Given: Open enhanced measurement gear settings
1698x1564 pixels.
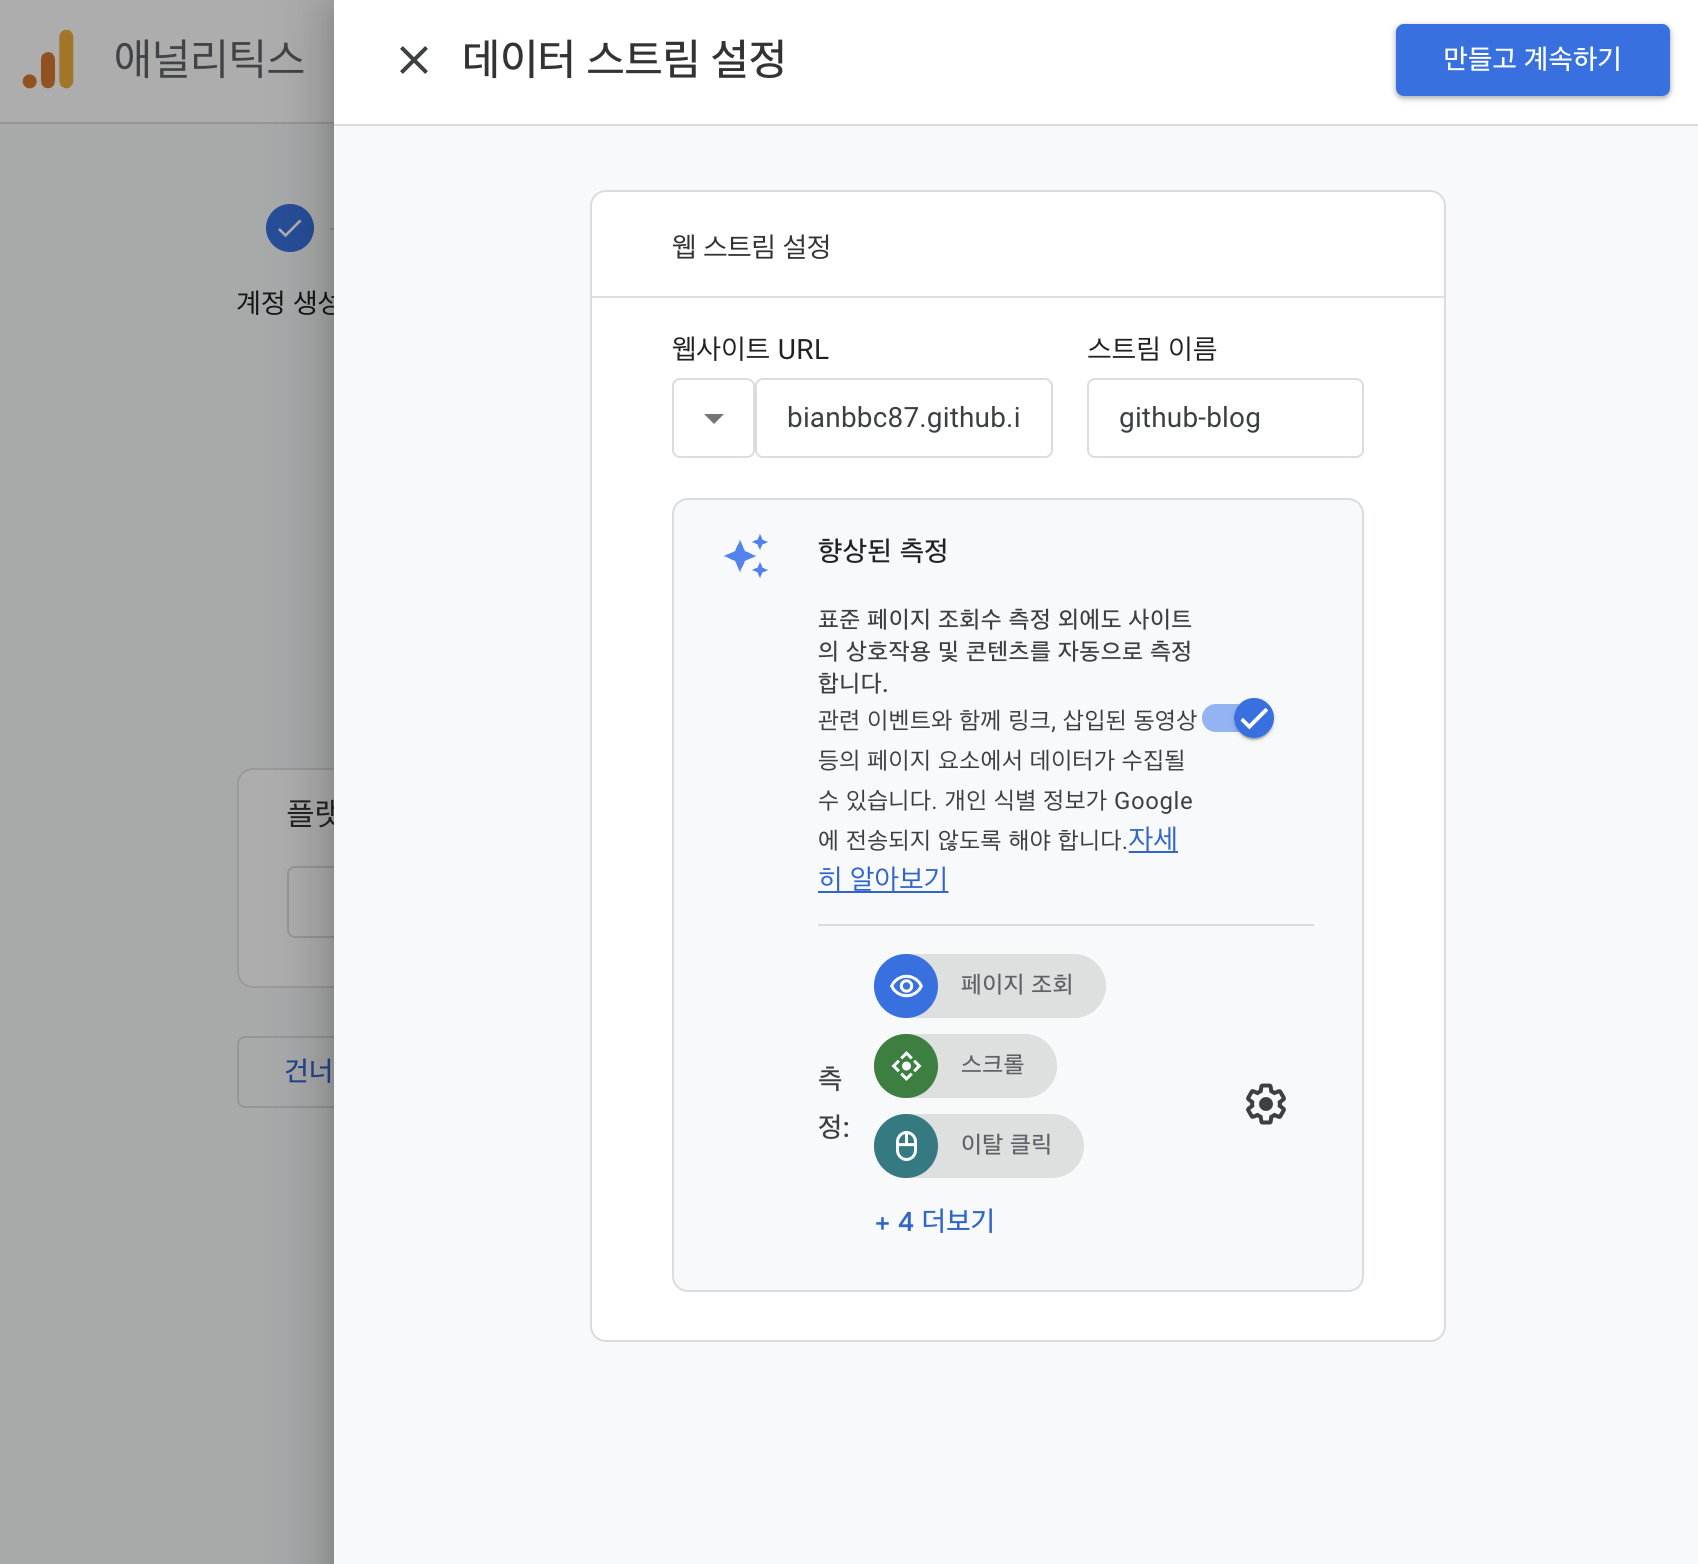Looking at the screenshot, I should point(1265,1104).
